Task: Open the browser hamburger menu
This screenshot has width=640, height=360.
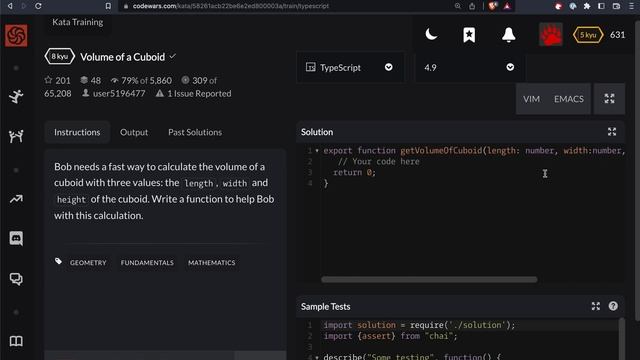Action: pyautogui.click(x=631, y=6)
